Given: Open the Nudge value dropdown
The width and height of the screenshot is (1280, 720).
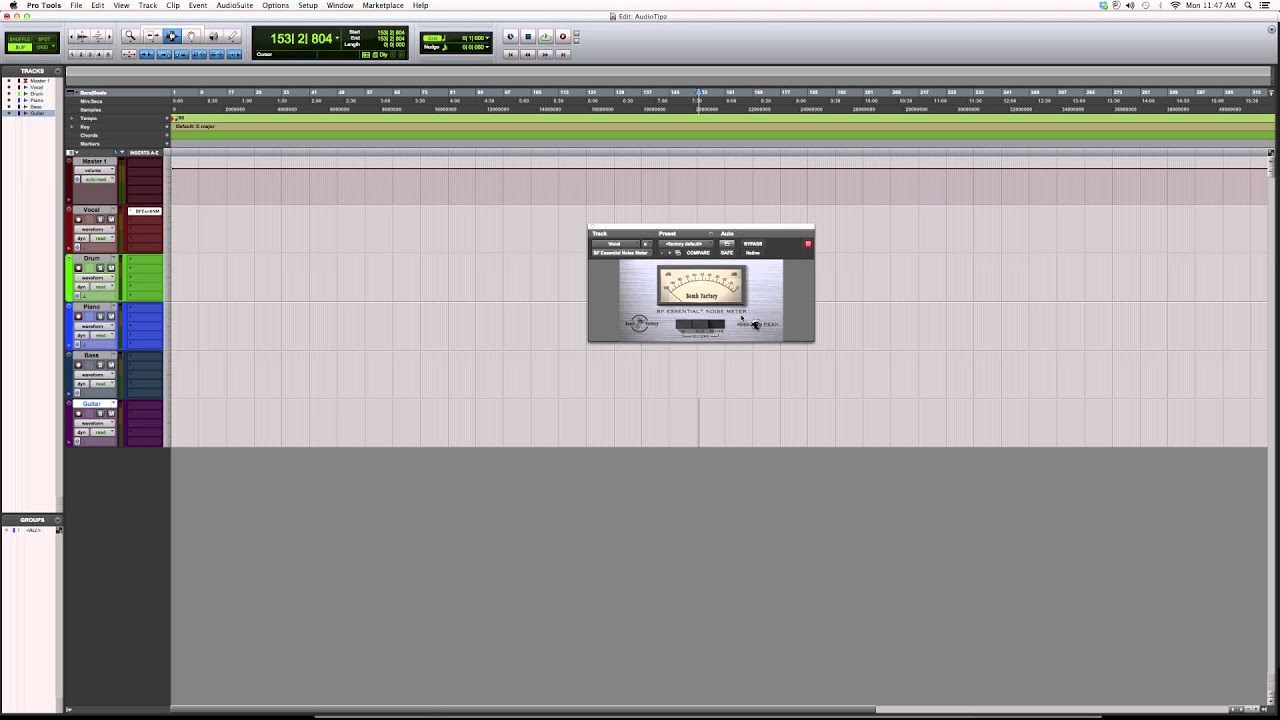Looking at the screenshot, I should (487, 47).
